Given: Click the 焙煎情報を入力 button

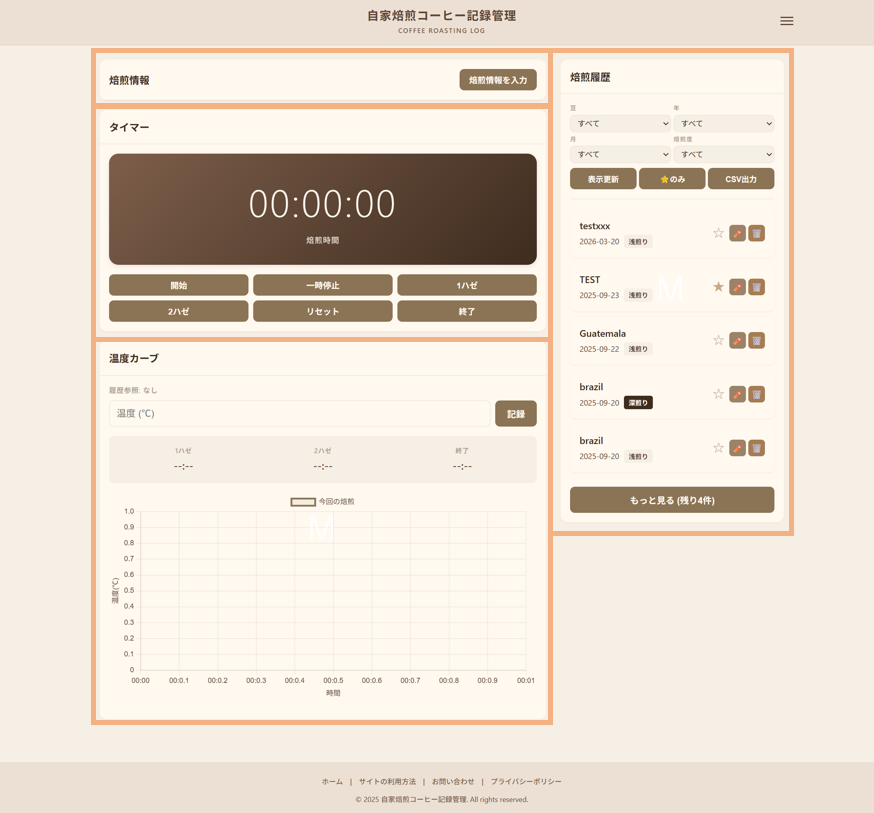Looking at the screenshot, I should 498,80.
